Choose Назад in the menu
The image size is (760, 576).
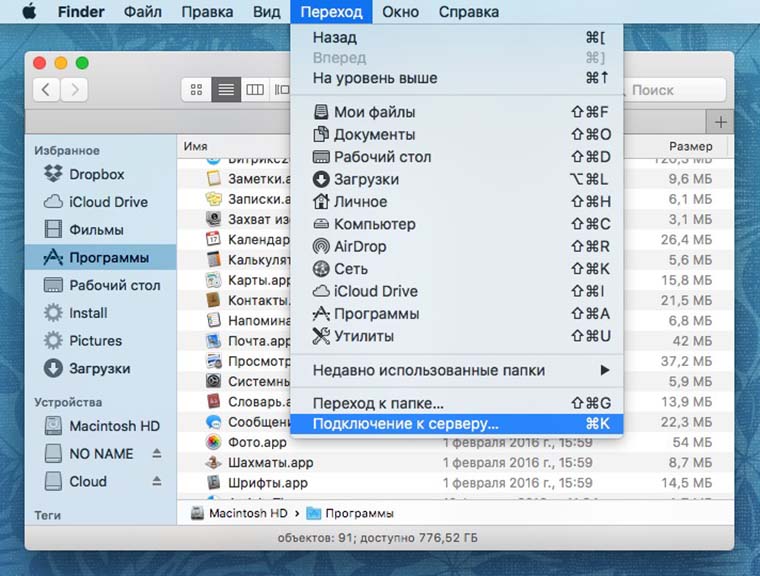pos(457,37)
